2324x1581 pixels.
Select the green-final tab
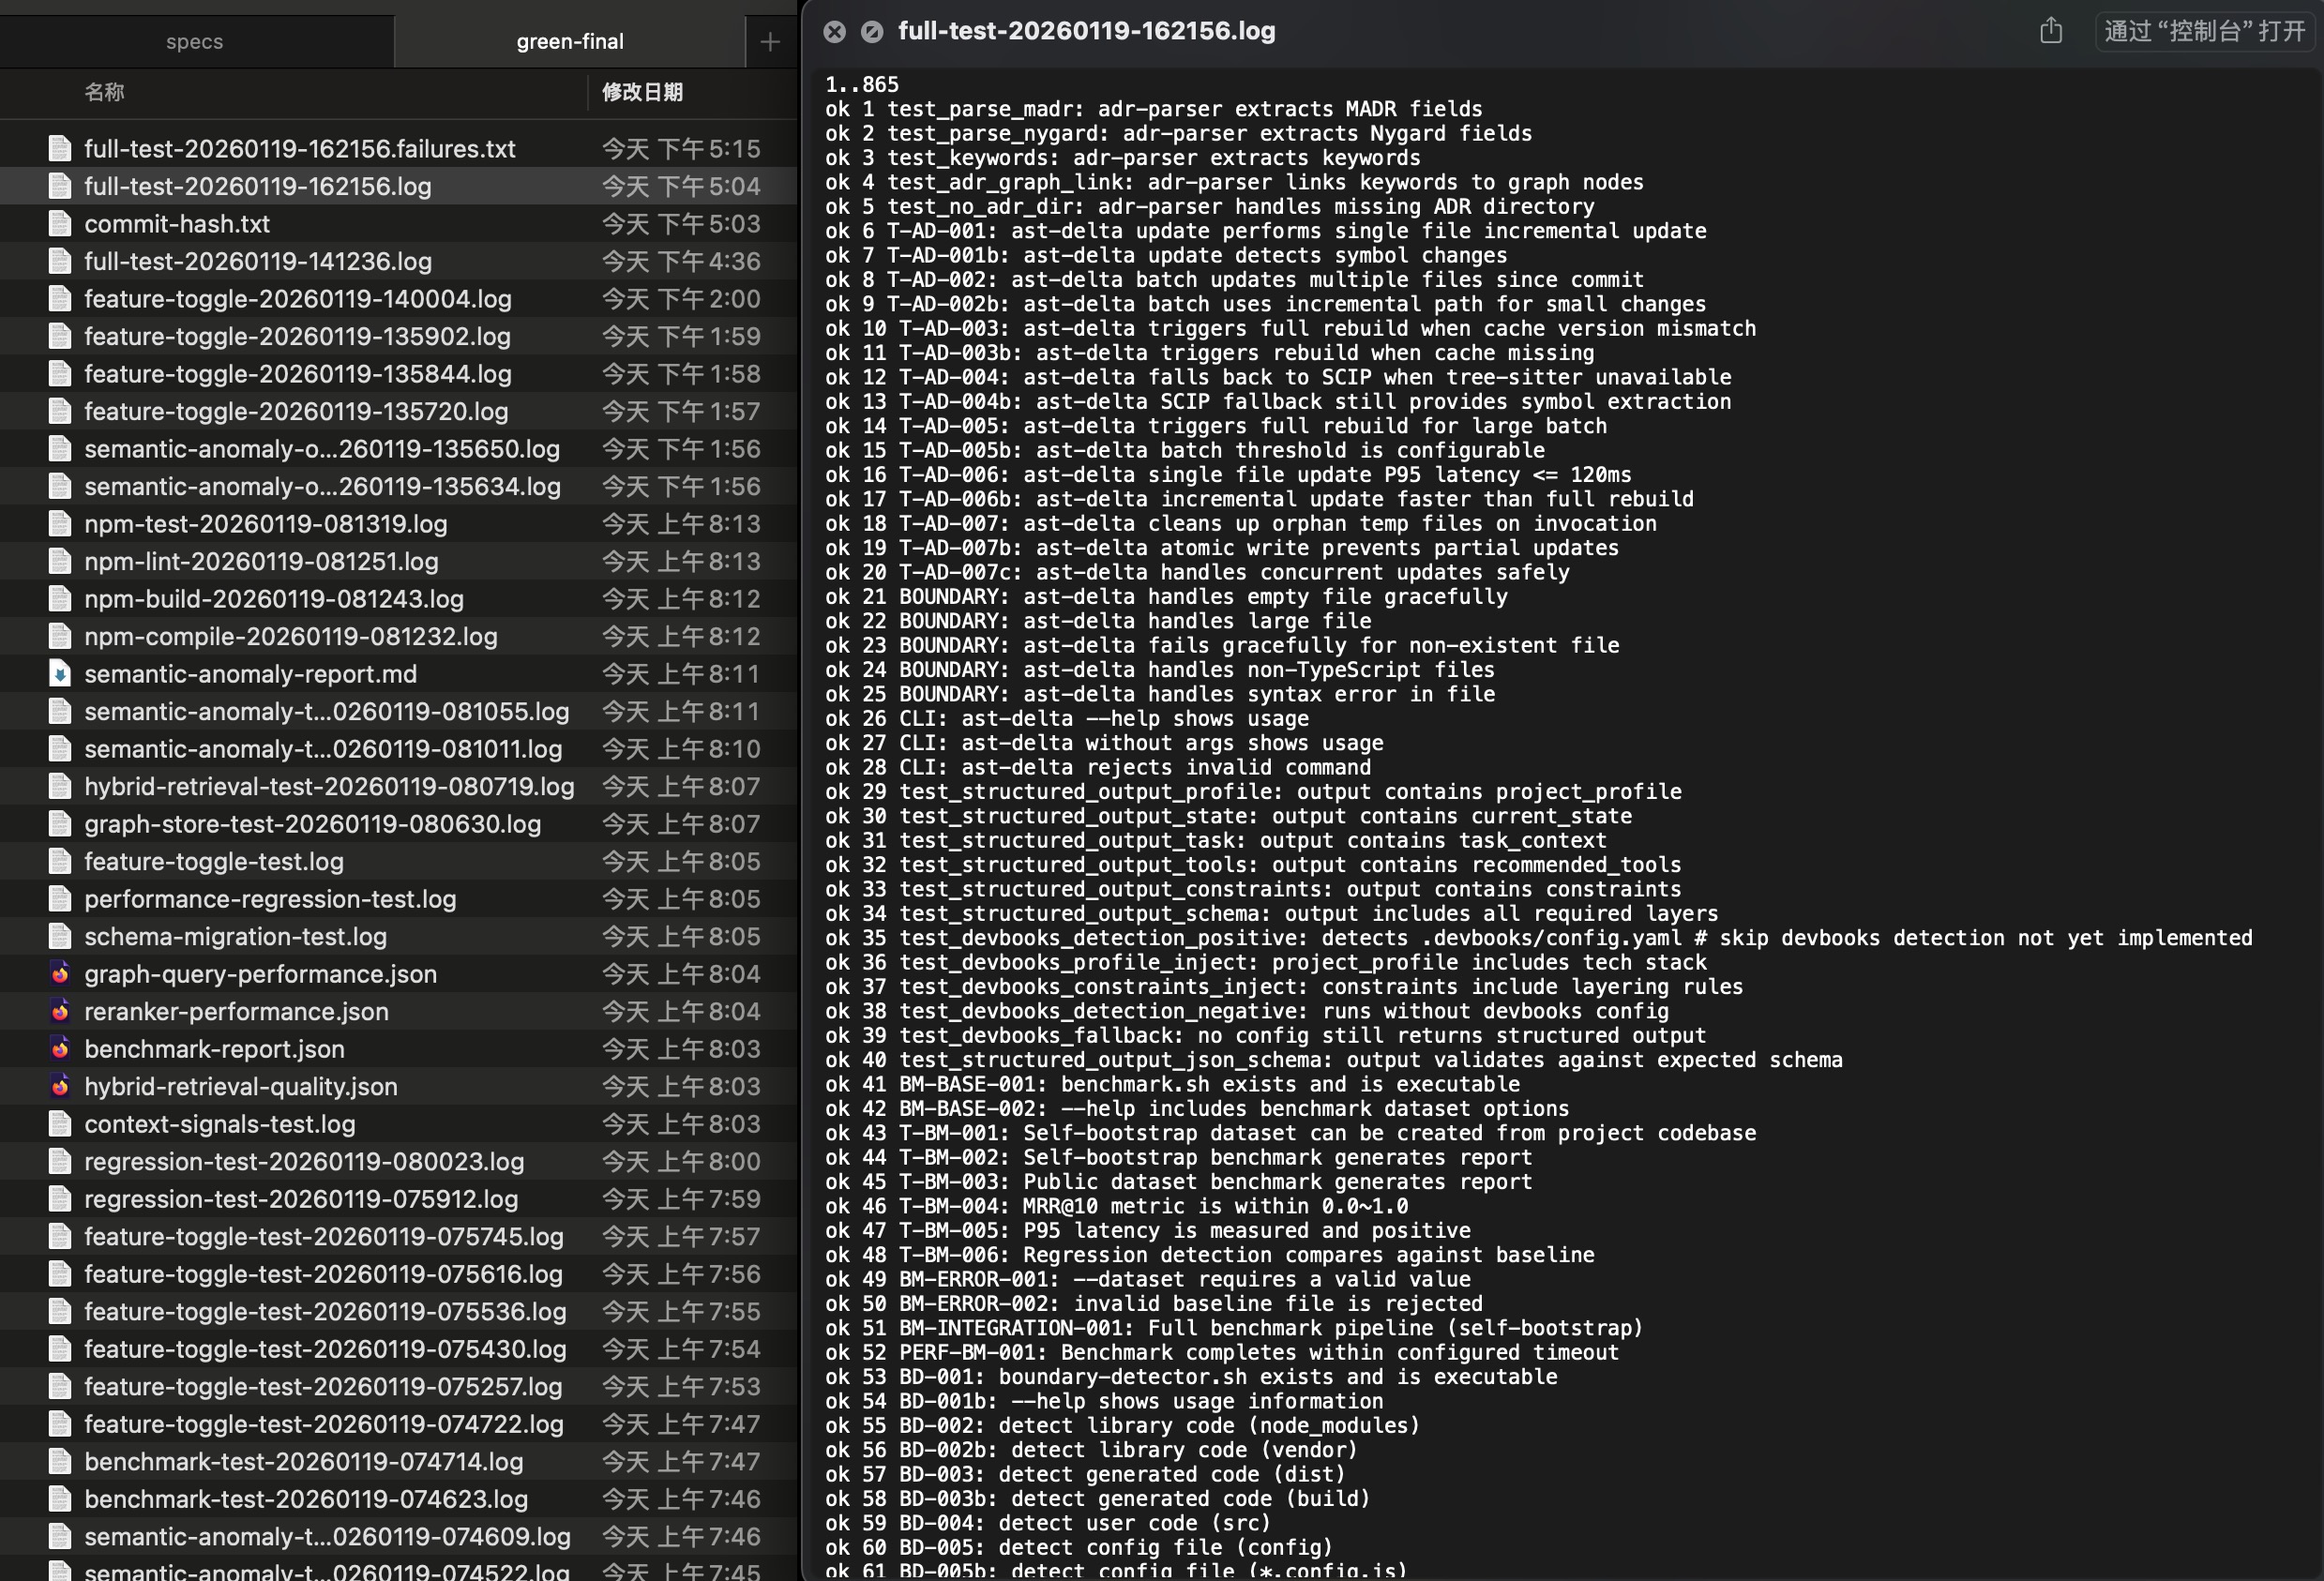pos(569,42)
